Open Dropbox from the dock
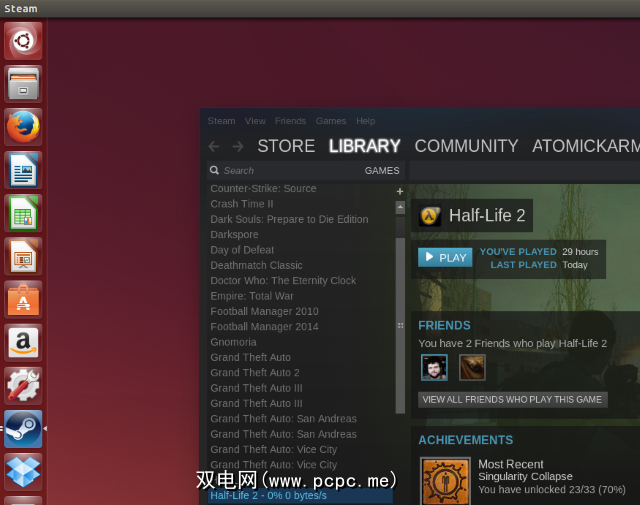 pyautogui.click(x=23, y=472)
